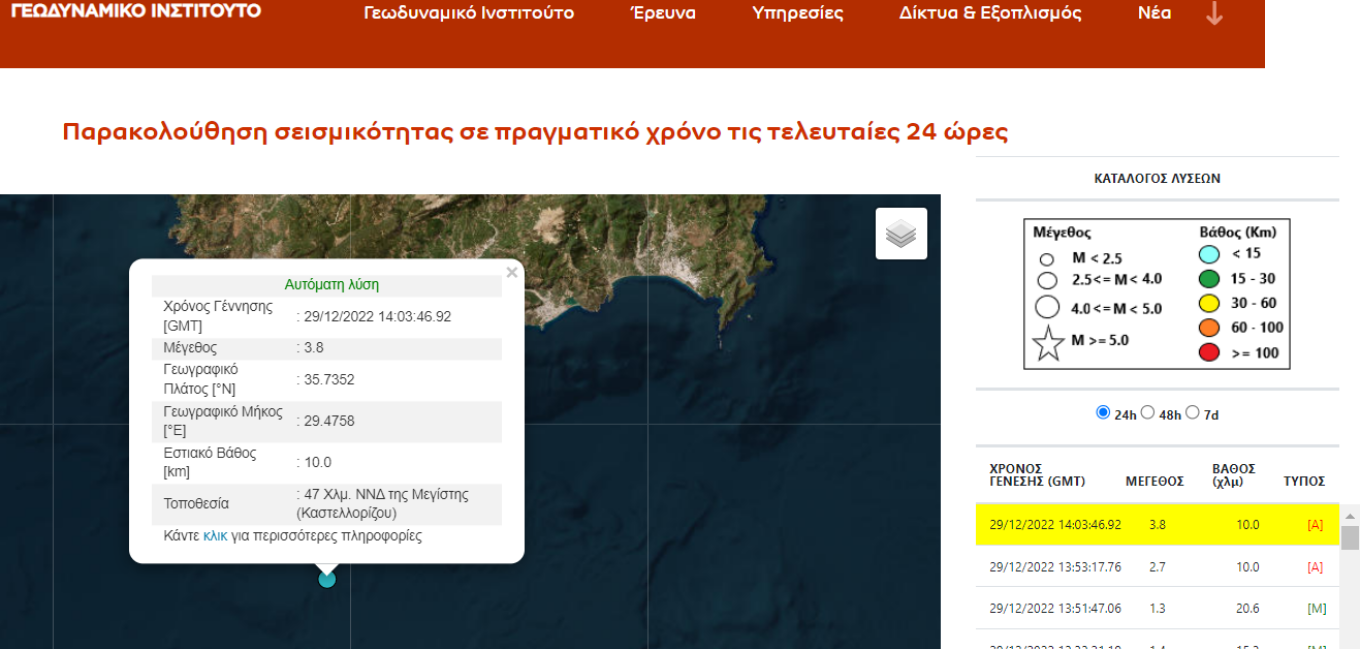
Task: Expand the Υπηρεσίες menu
Action: pos(797,14)
